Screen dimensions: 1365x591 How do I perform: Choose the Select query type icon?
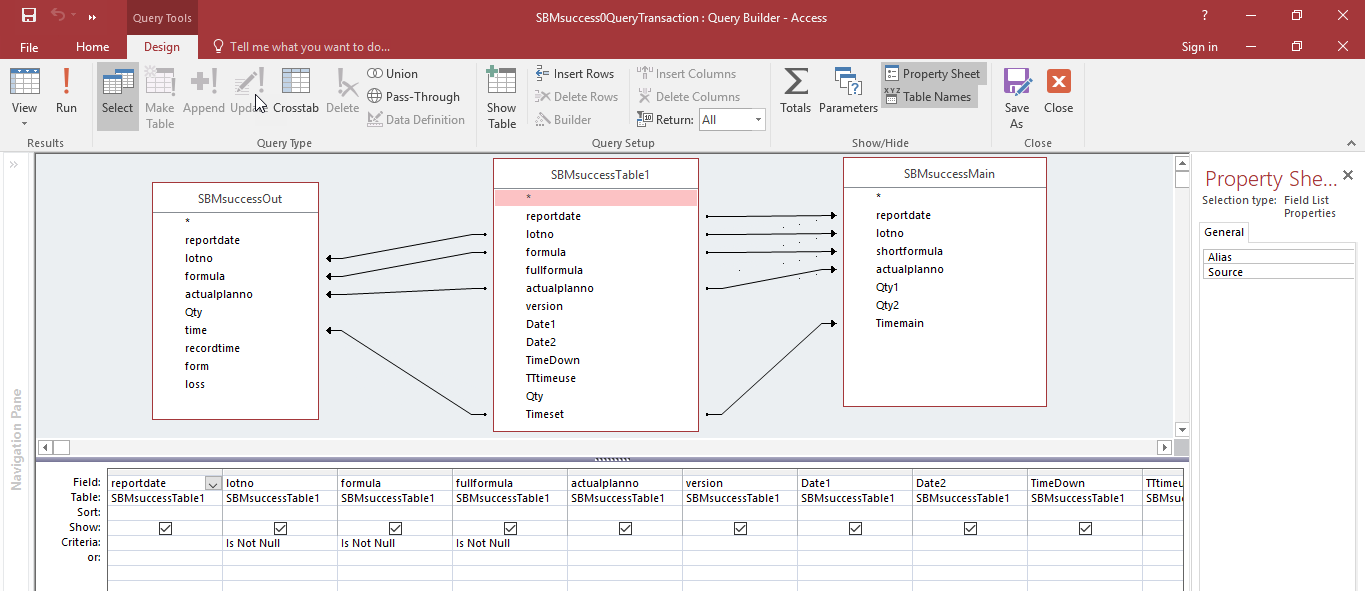point(117,95)
